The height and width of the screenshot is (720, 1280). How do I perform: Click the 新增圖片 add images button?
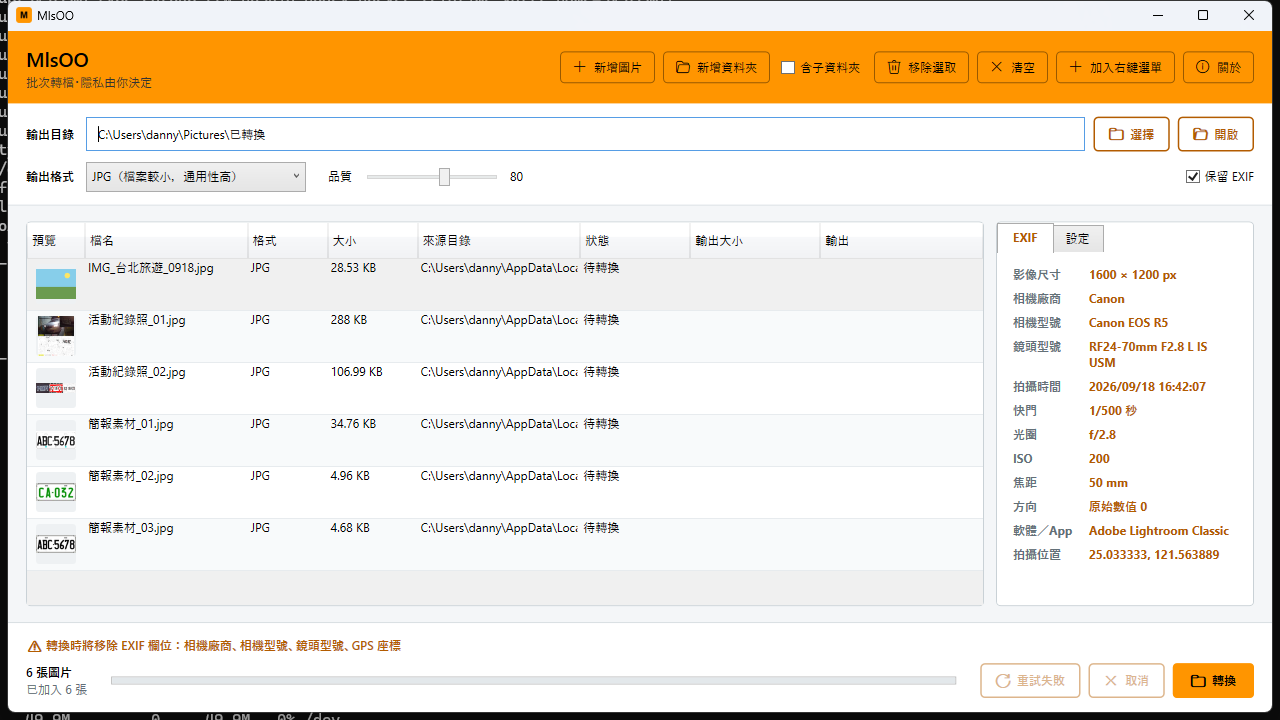click(x=607, y=68)
